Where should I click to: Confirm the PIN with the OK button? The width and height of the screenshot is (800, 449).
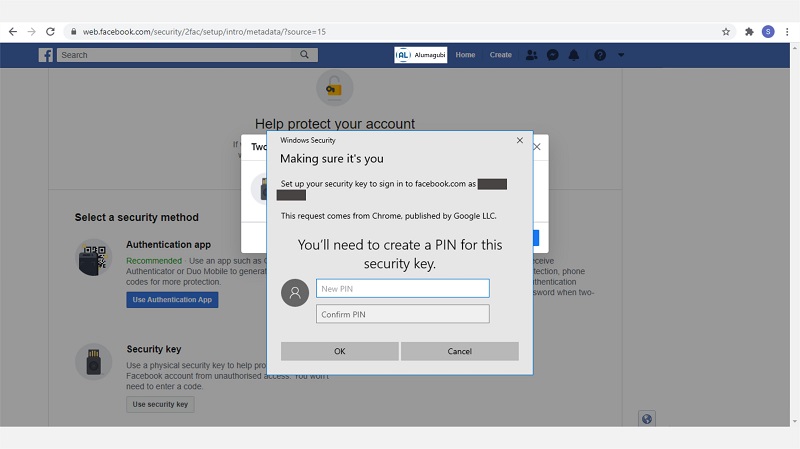(340, 351)
